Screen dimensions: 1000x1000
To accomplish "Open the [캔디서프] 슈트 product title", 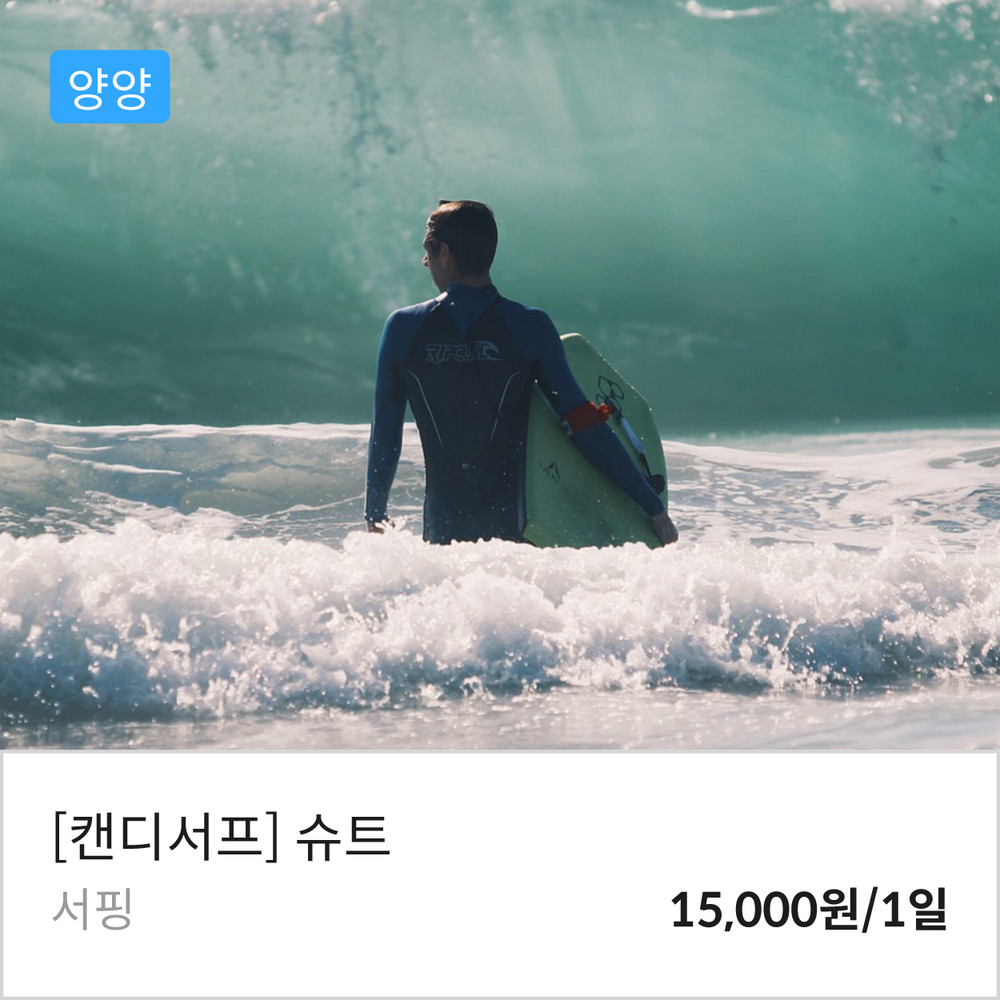I will pyautogui.click(x=221, y=838).
